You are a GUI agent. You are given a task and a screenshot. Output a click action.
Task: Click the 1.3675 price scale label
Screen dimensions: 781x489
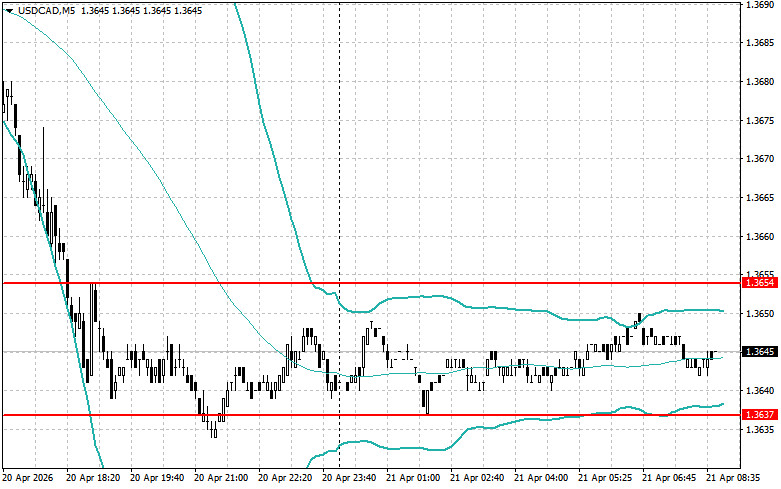(760, 121)
